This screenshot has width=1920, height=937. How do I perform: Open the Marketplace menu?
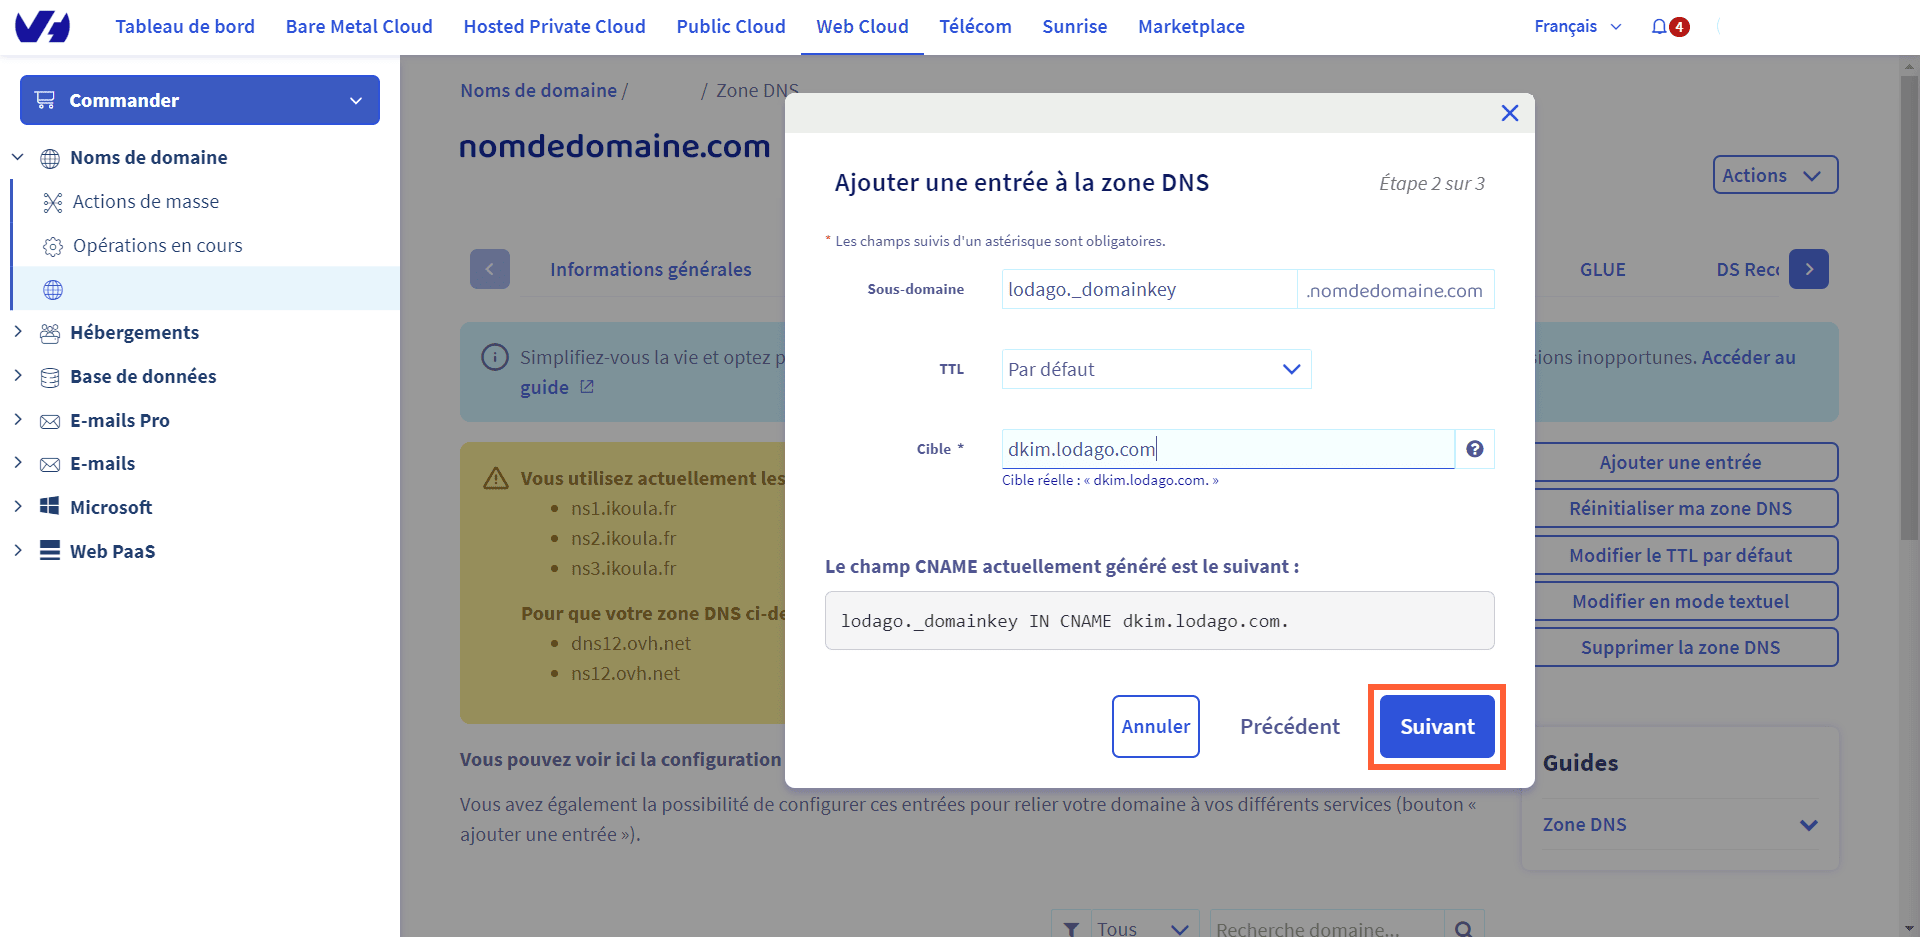point(1191,27)
